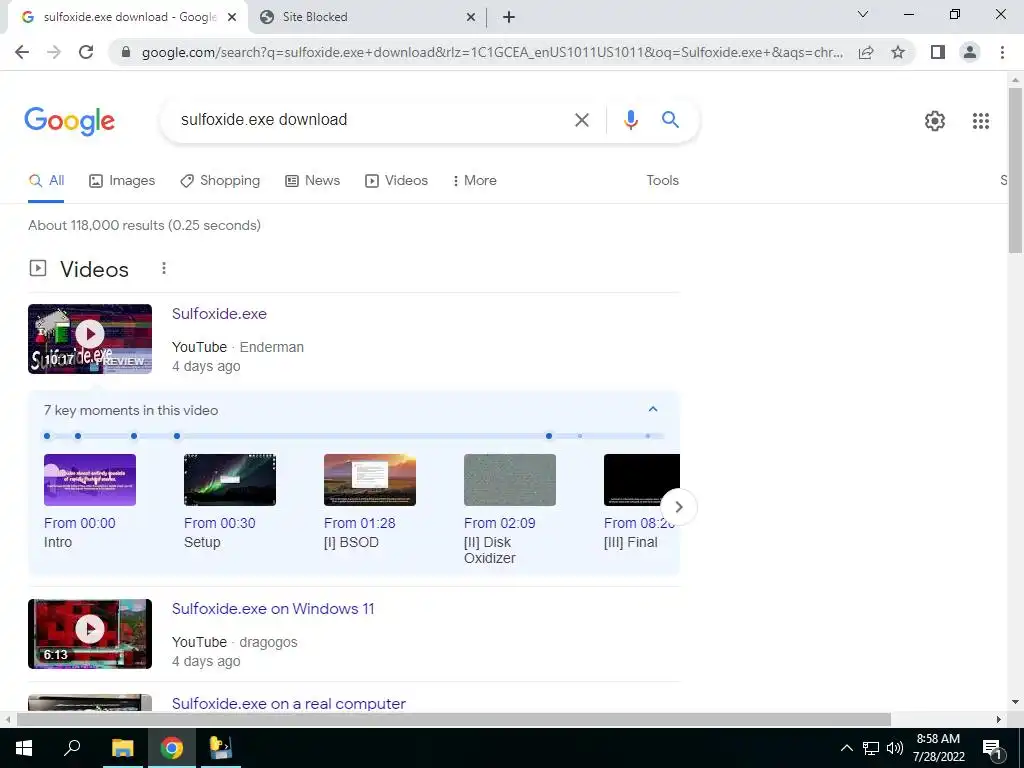Open Sulfoxide.exe on a real computer link
Screen dimensions: 1024x768
point(289,704)
